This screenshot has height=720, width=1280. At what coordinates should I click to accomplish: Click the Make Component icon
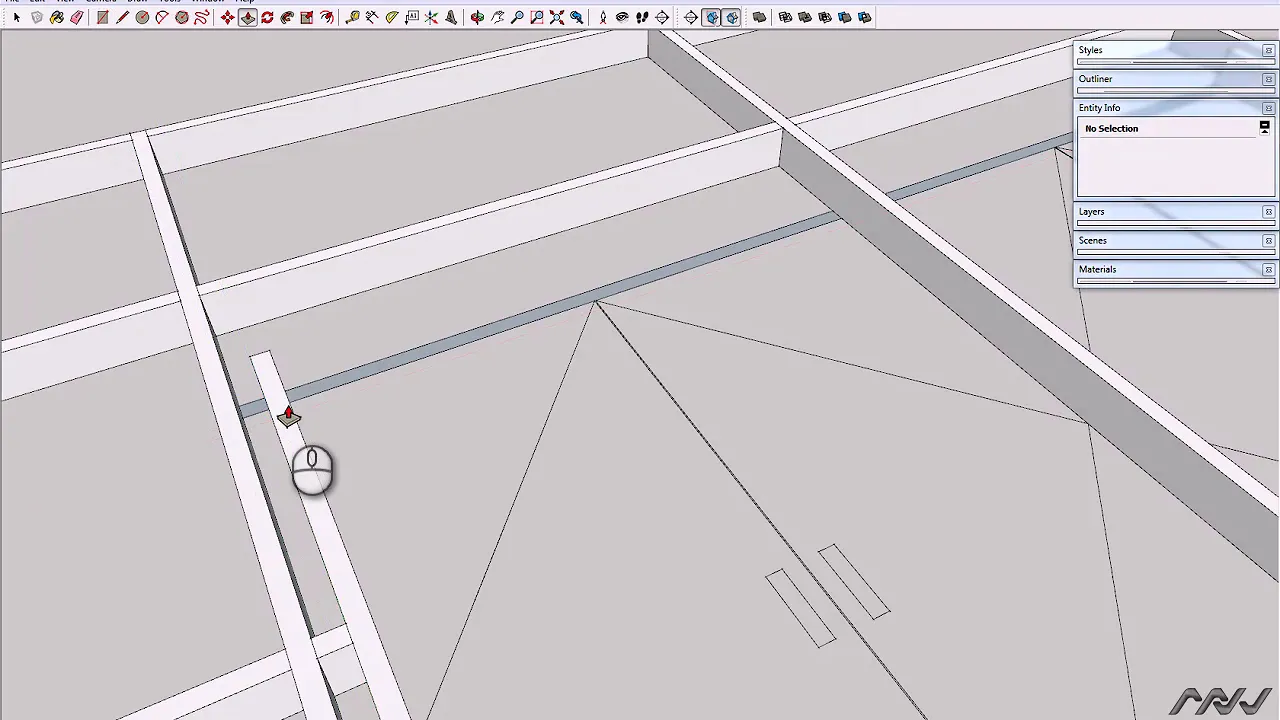coord(37,17)
